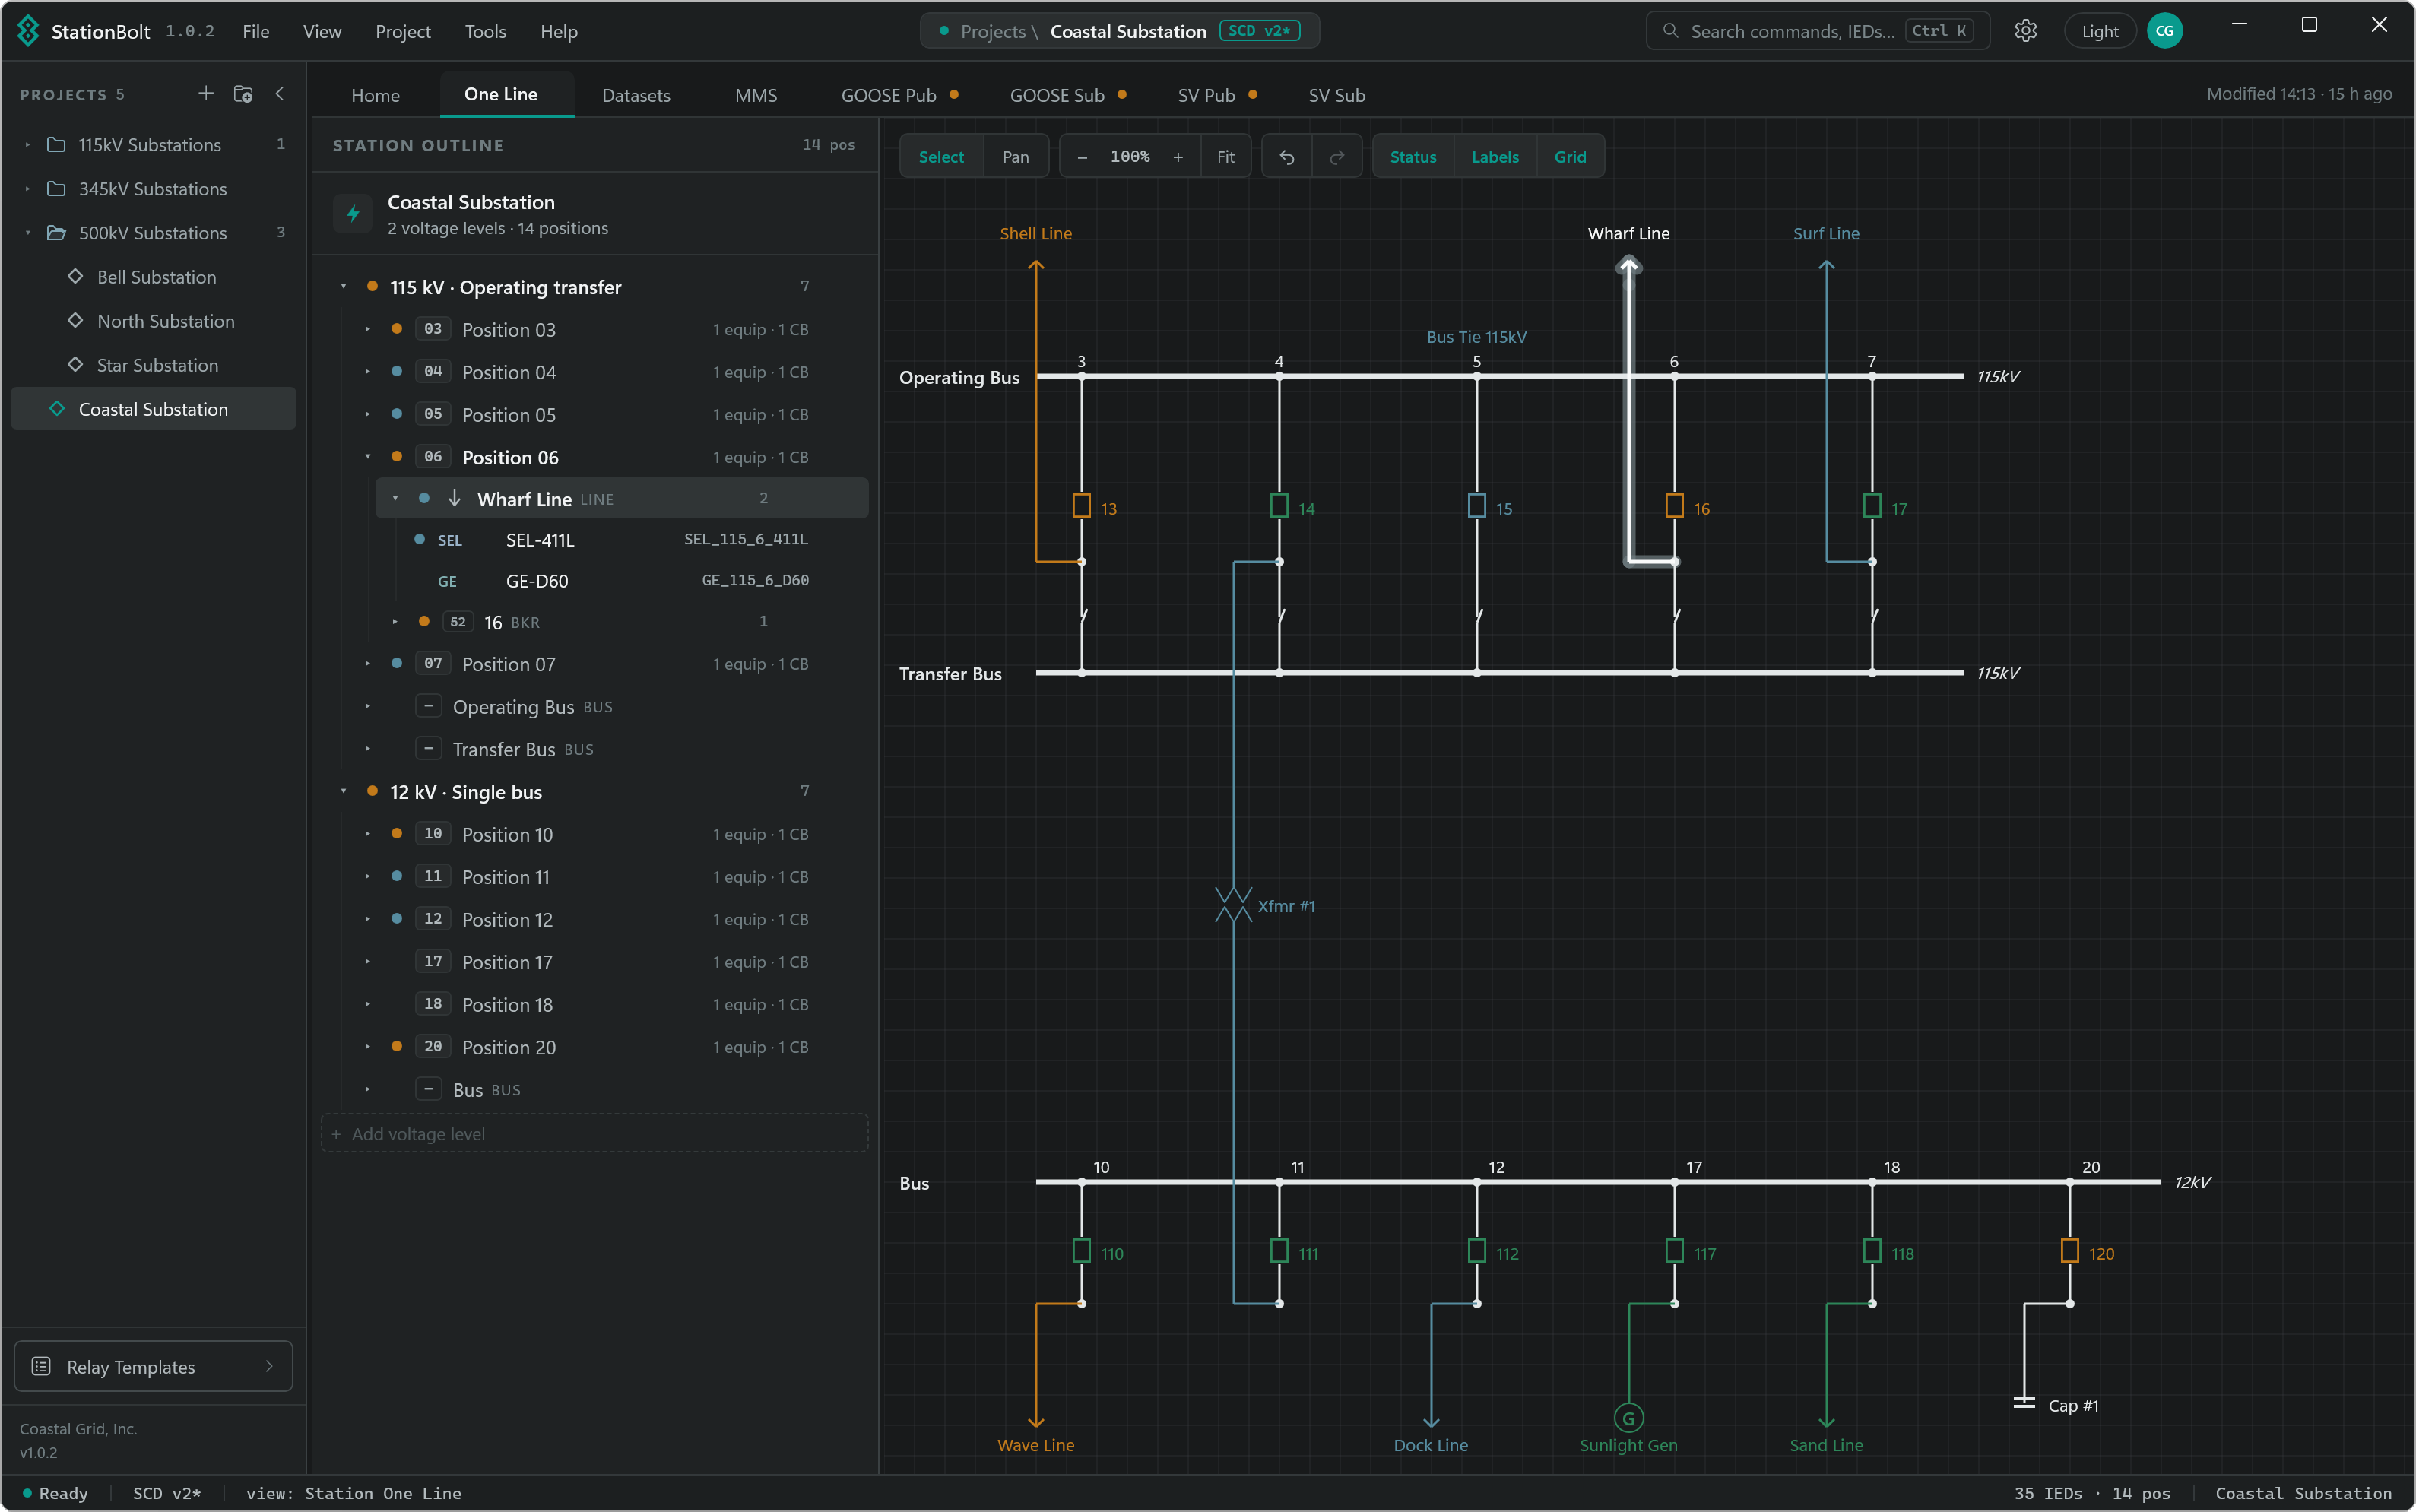This screenshot has height=1512, width=2416.
Task: Open the File menu
Action: point(256,31)
